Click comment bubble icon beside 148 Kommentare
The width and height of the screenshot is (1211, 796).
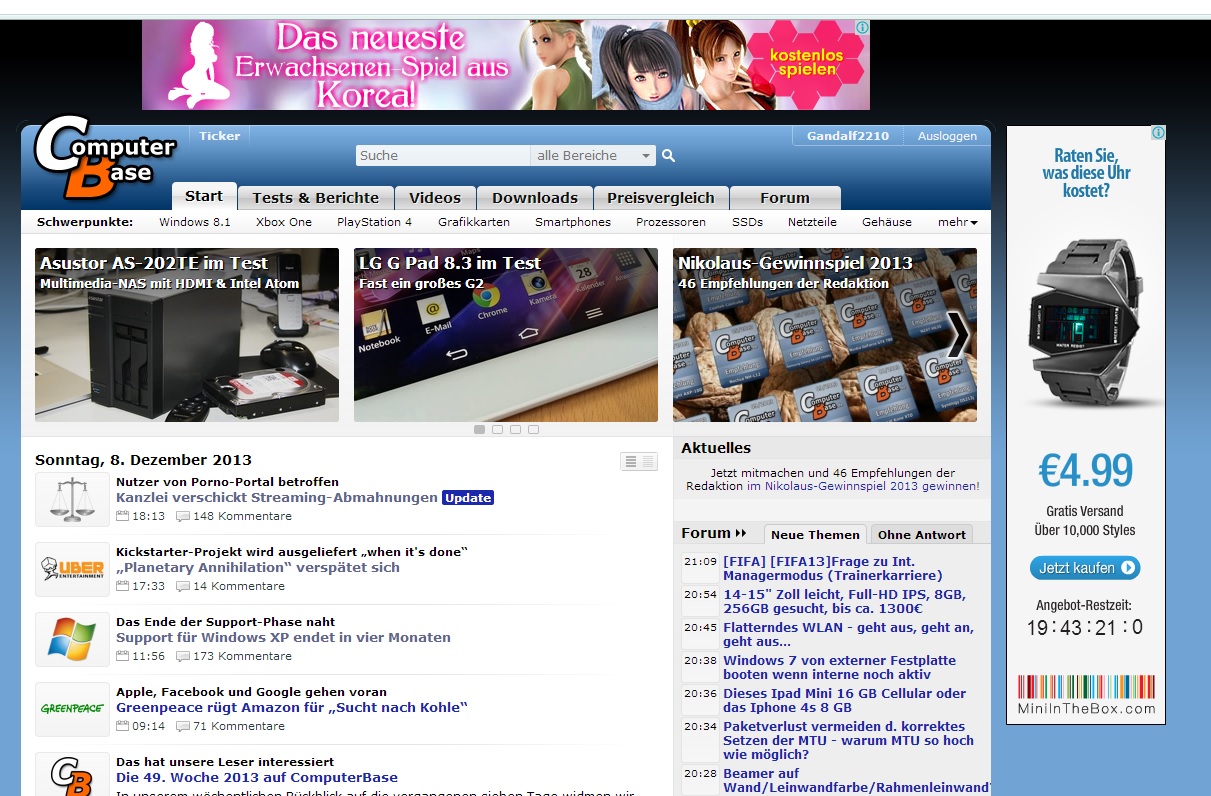click(183, 517)
